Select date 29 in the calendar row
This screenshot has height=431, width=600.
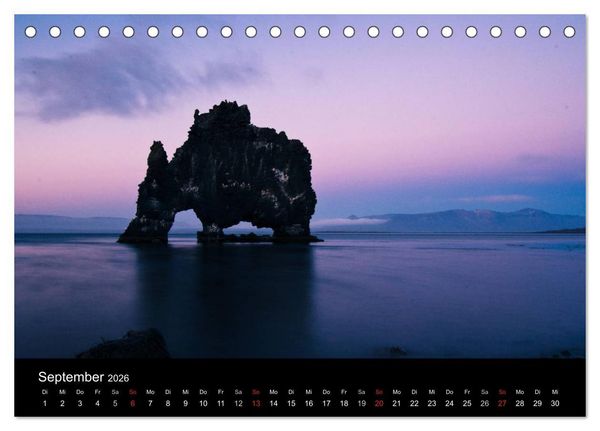(538, 403)
